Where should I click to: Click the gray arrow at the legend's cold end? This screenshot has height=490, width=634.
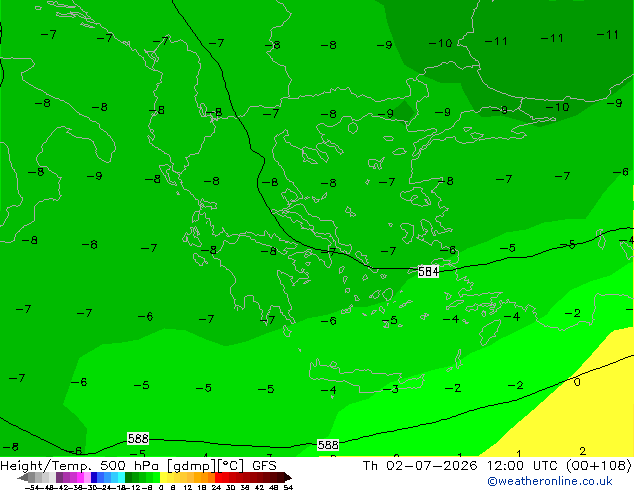tap(23, 478)
